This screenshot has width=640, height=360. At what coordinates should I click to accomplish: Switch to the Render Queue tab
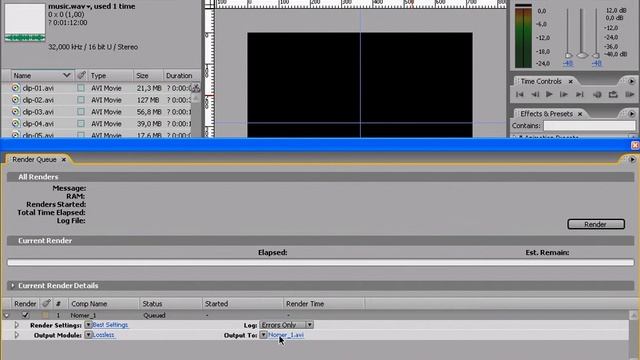[34, 160]
